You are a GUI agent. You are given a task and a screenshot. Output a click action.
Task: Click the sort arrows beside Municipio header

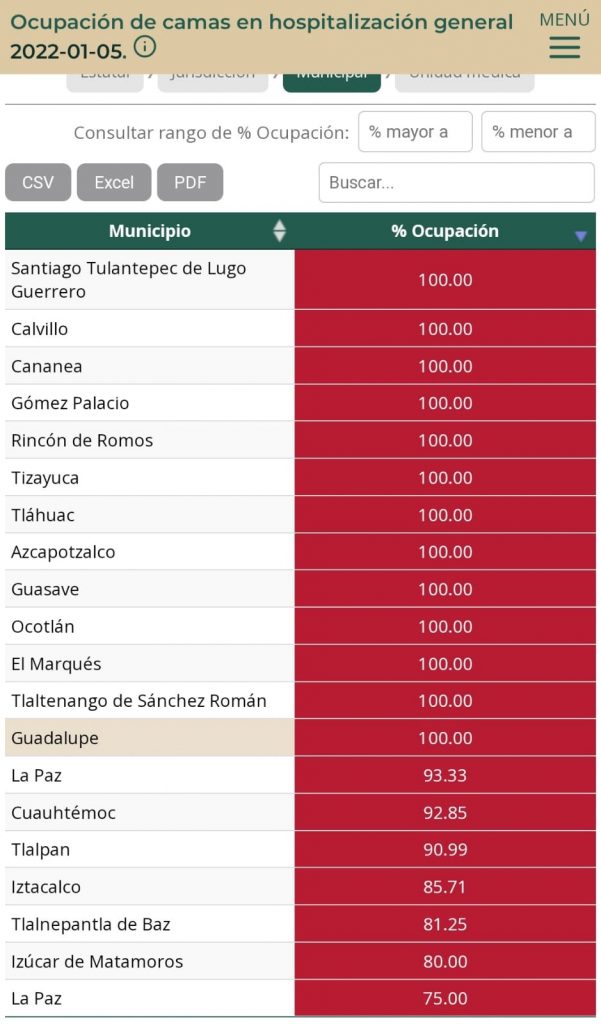(x=279, y=231)
